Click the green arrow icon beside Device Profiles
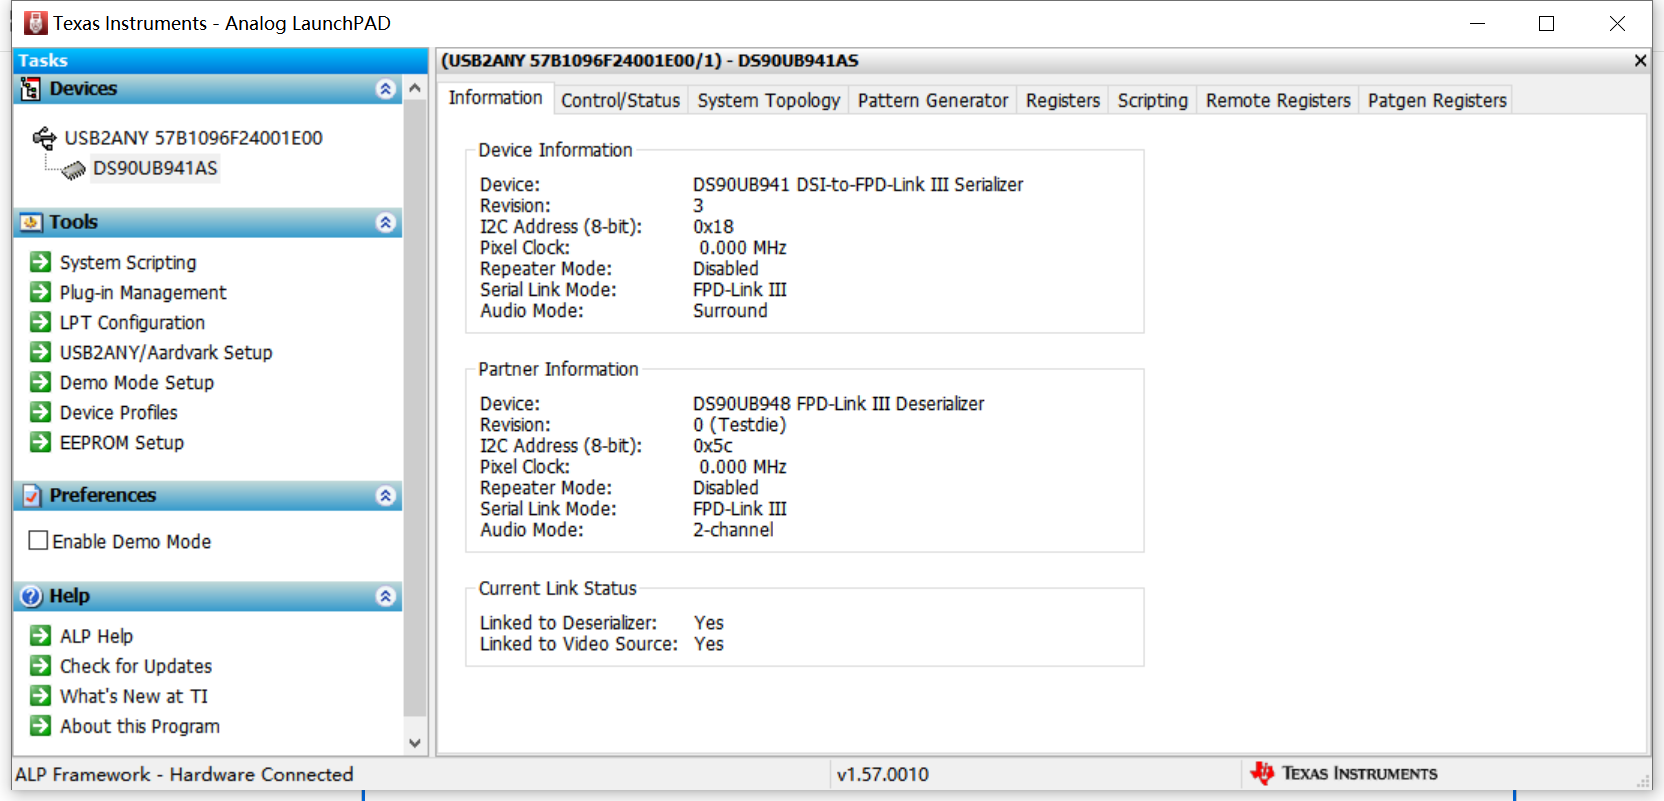 coord(40,412)
